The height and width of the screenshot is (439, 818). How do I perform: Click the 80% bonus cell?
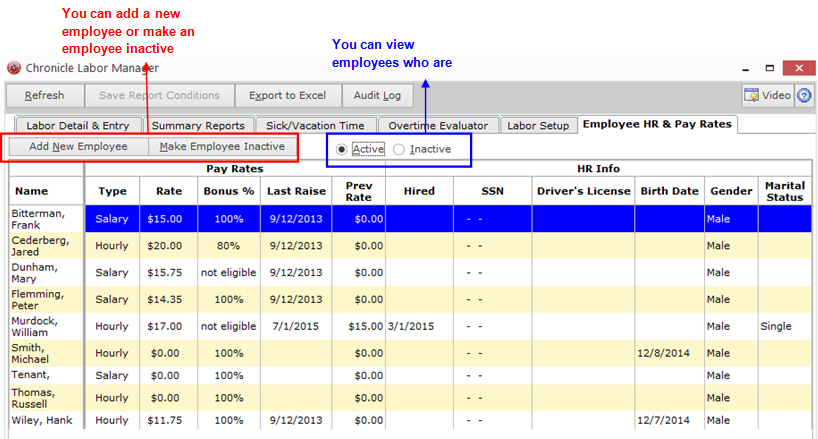click(228, 246)
